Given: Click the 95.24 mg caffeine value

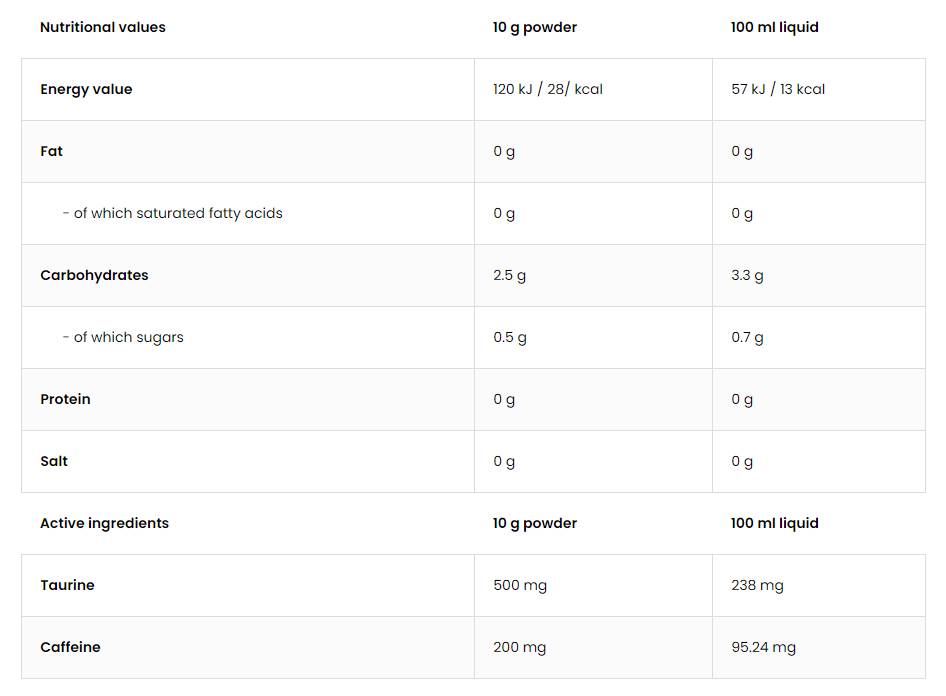Looking at the screenshot, I should (x=763, y=647).
